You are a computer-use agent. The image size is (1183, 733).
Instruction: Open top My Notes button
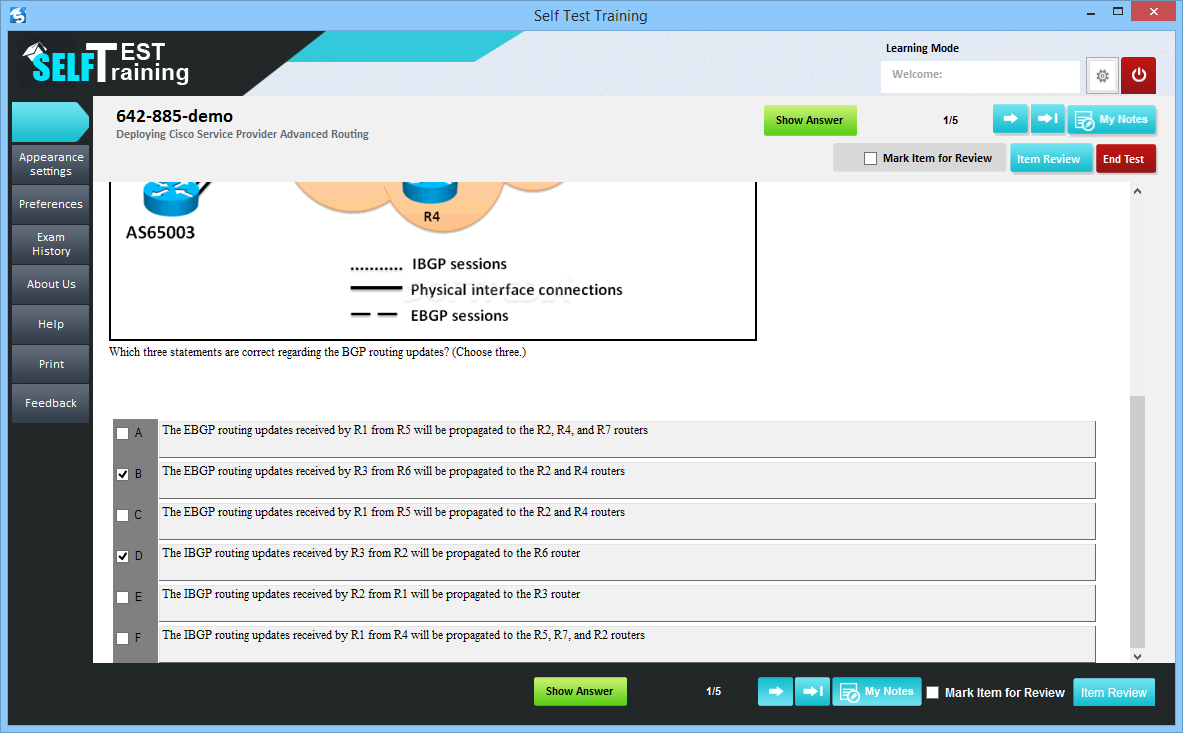[1111, 119]
